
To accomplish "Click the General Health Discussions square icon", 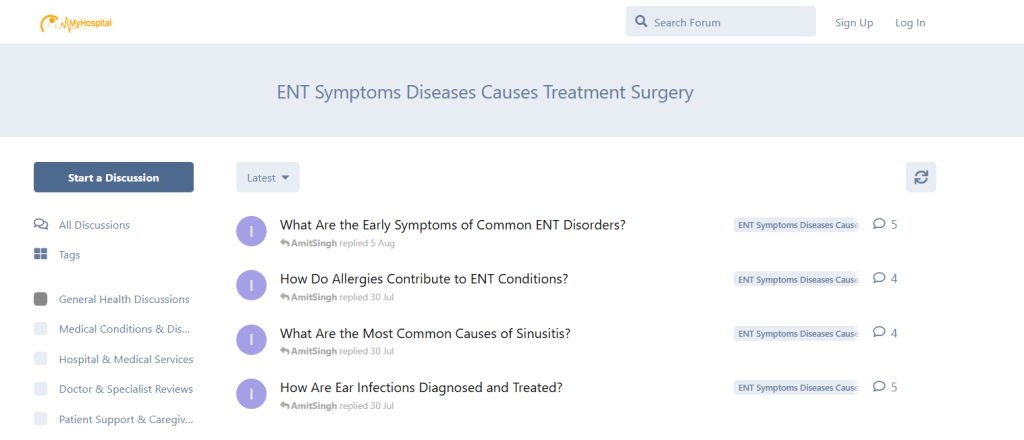I will click(41, 299).
